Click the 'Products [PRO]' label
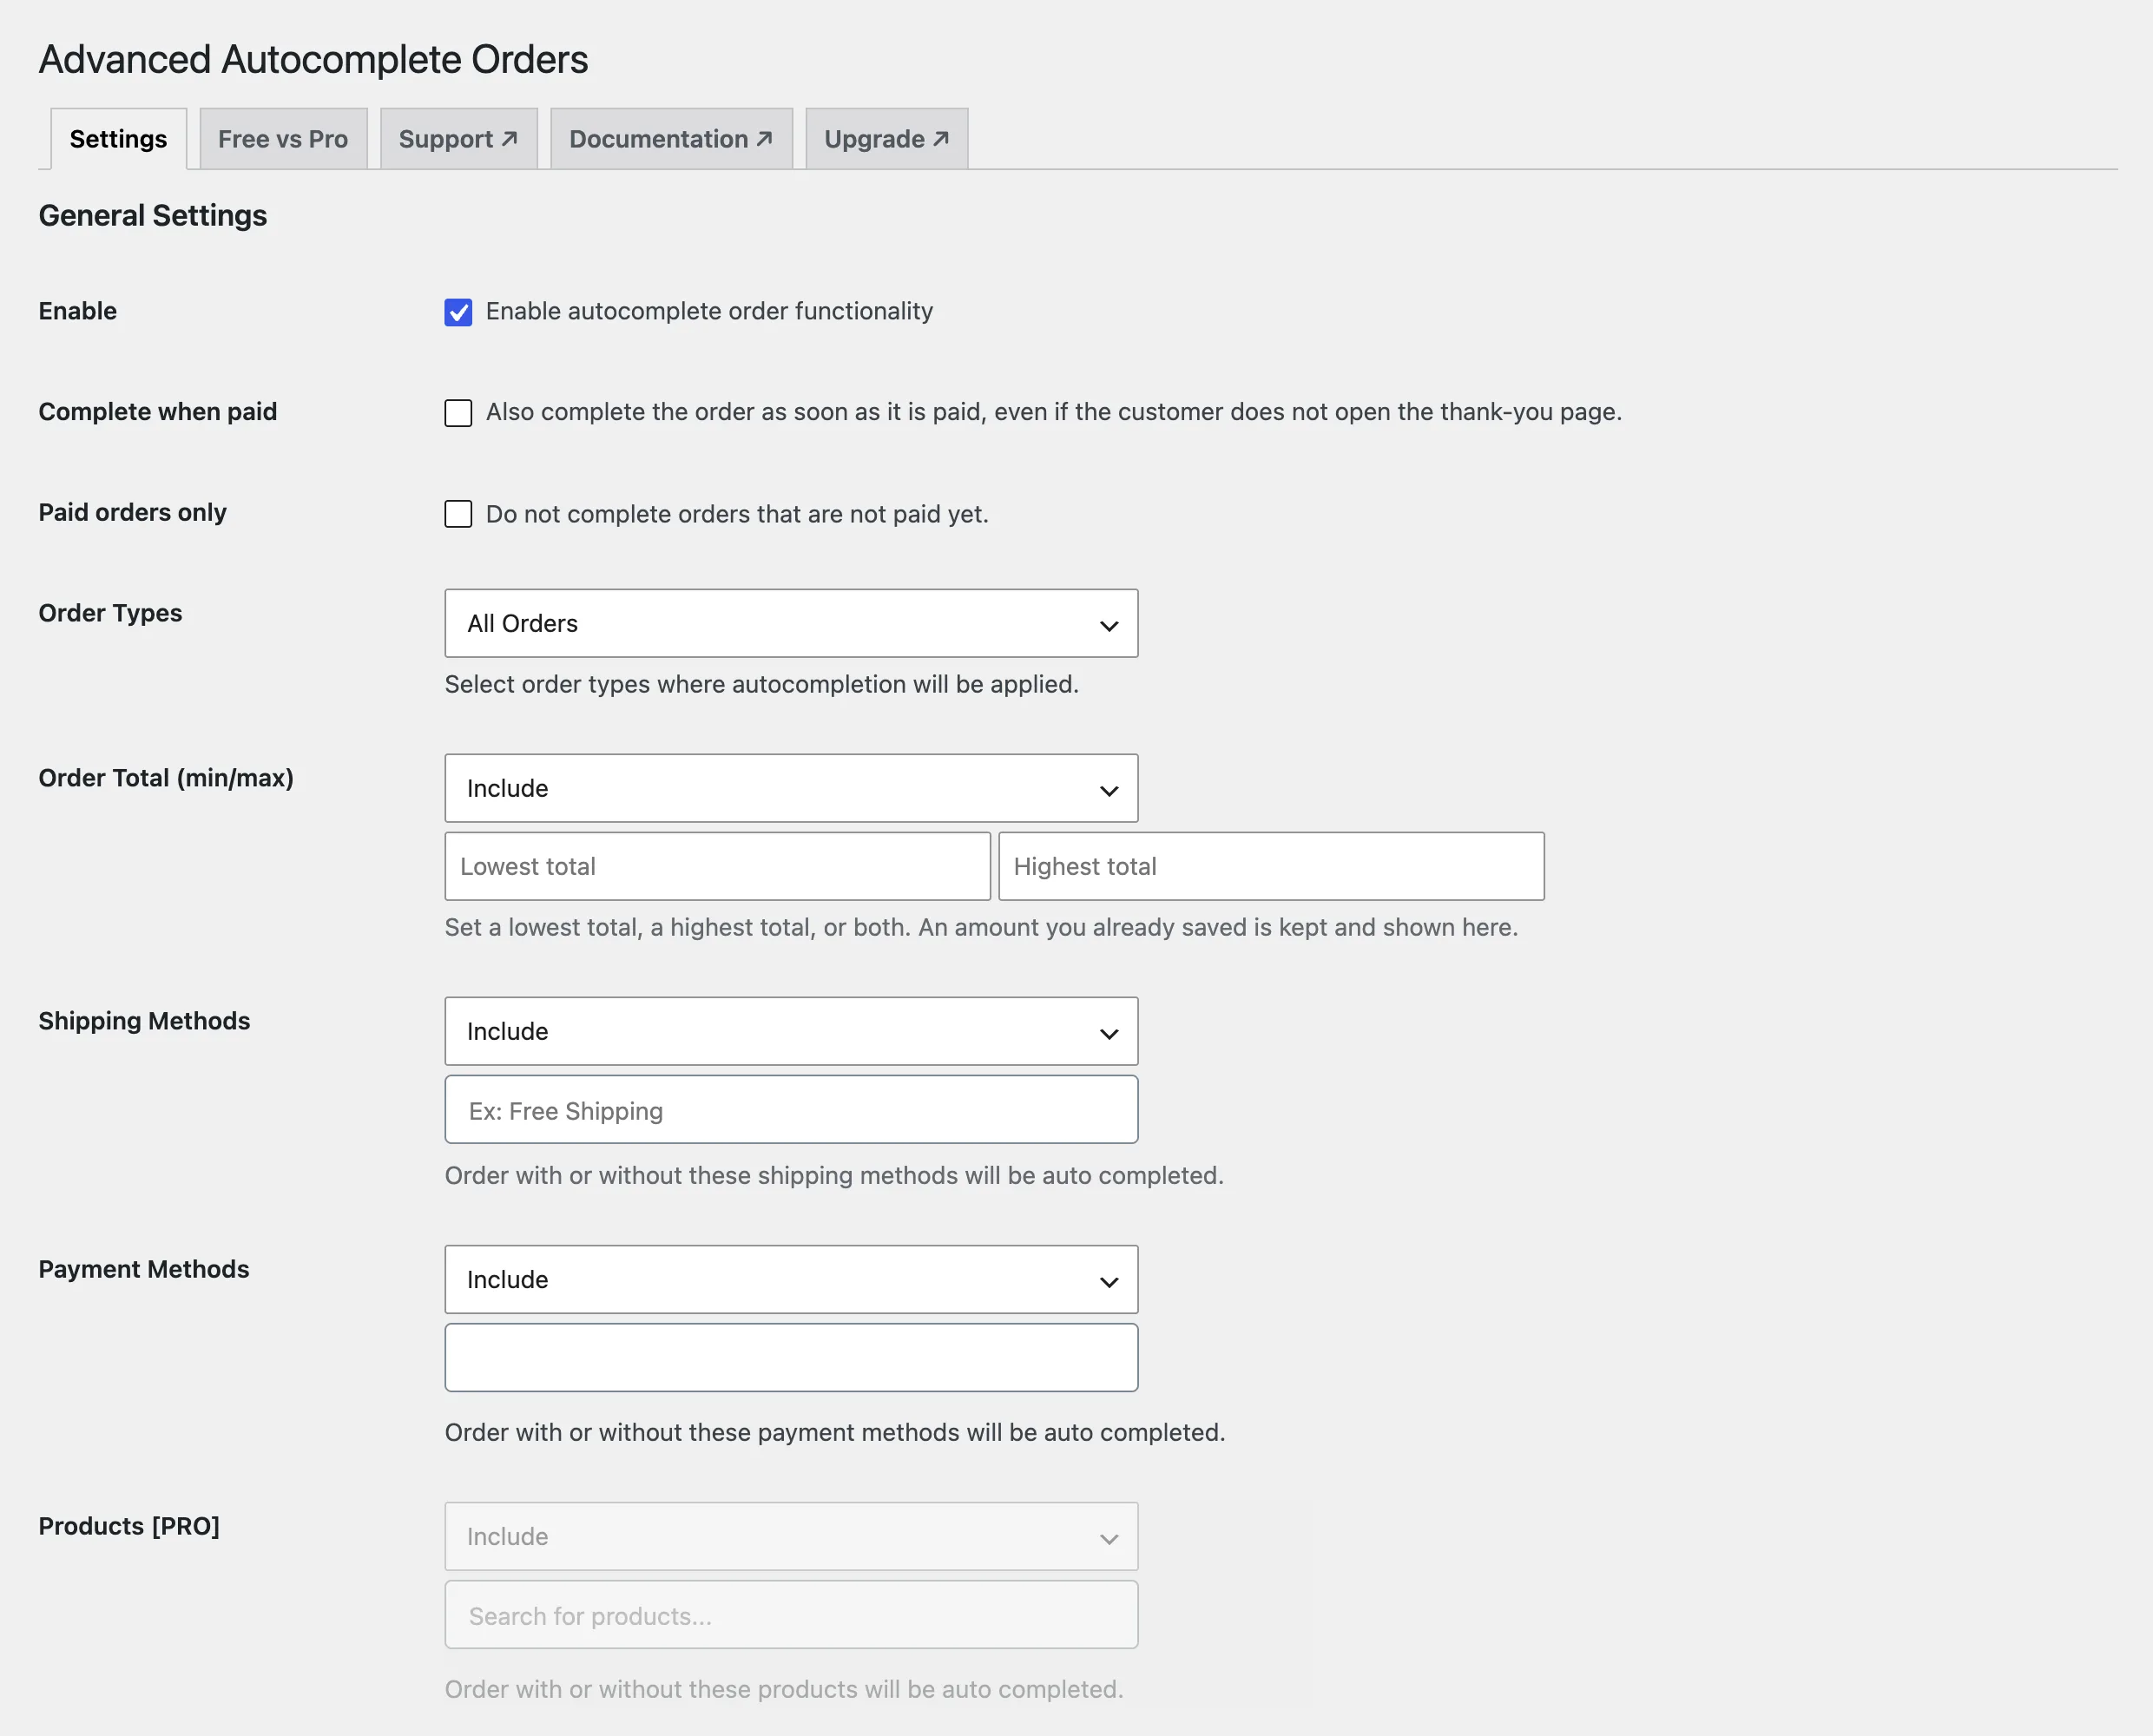The image size is (2153, 1736). click(129, 1526)
